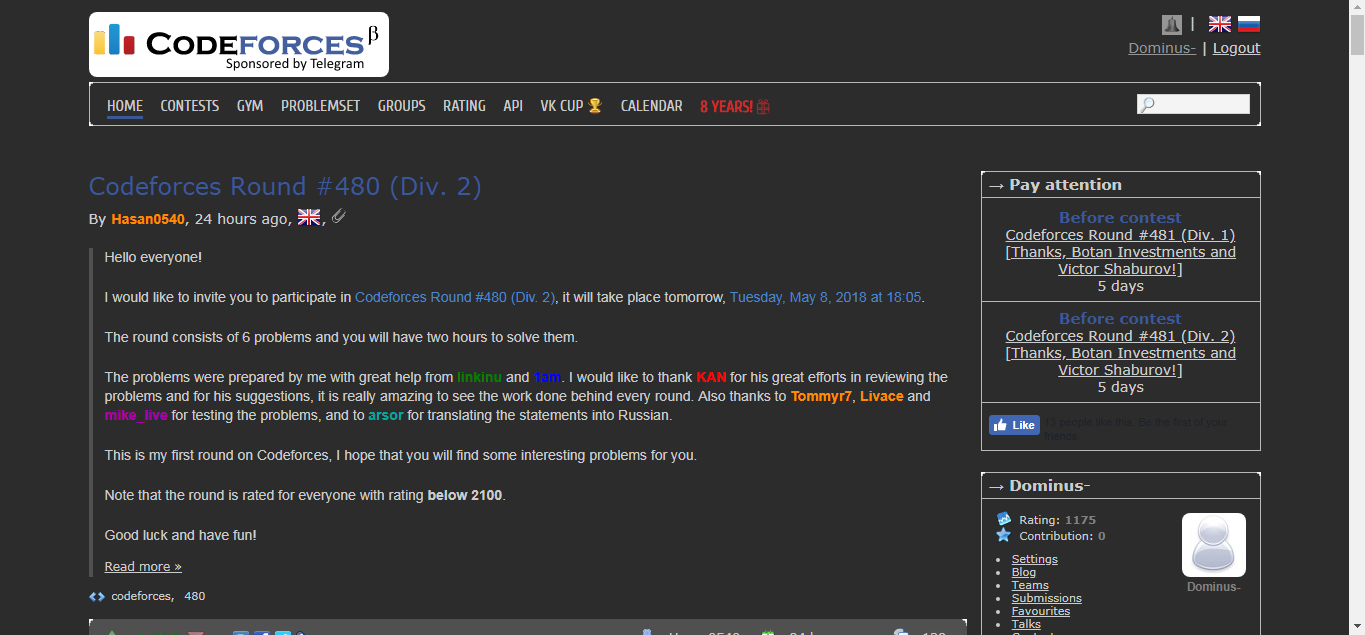This screenshot has height=635, width=1365.
Task: Open the PROBLEMSET section
Action: tap(320, 105)
